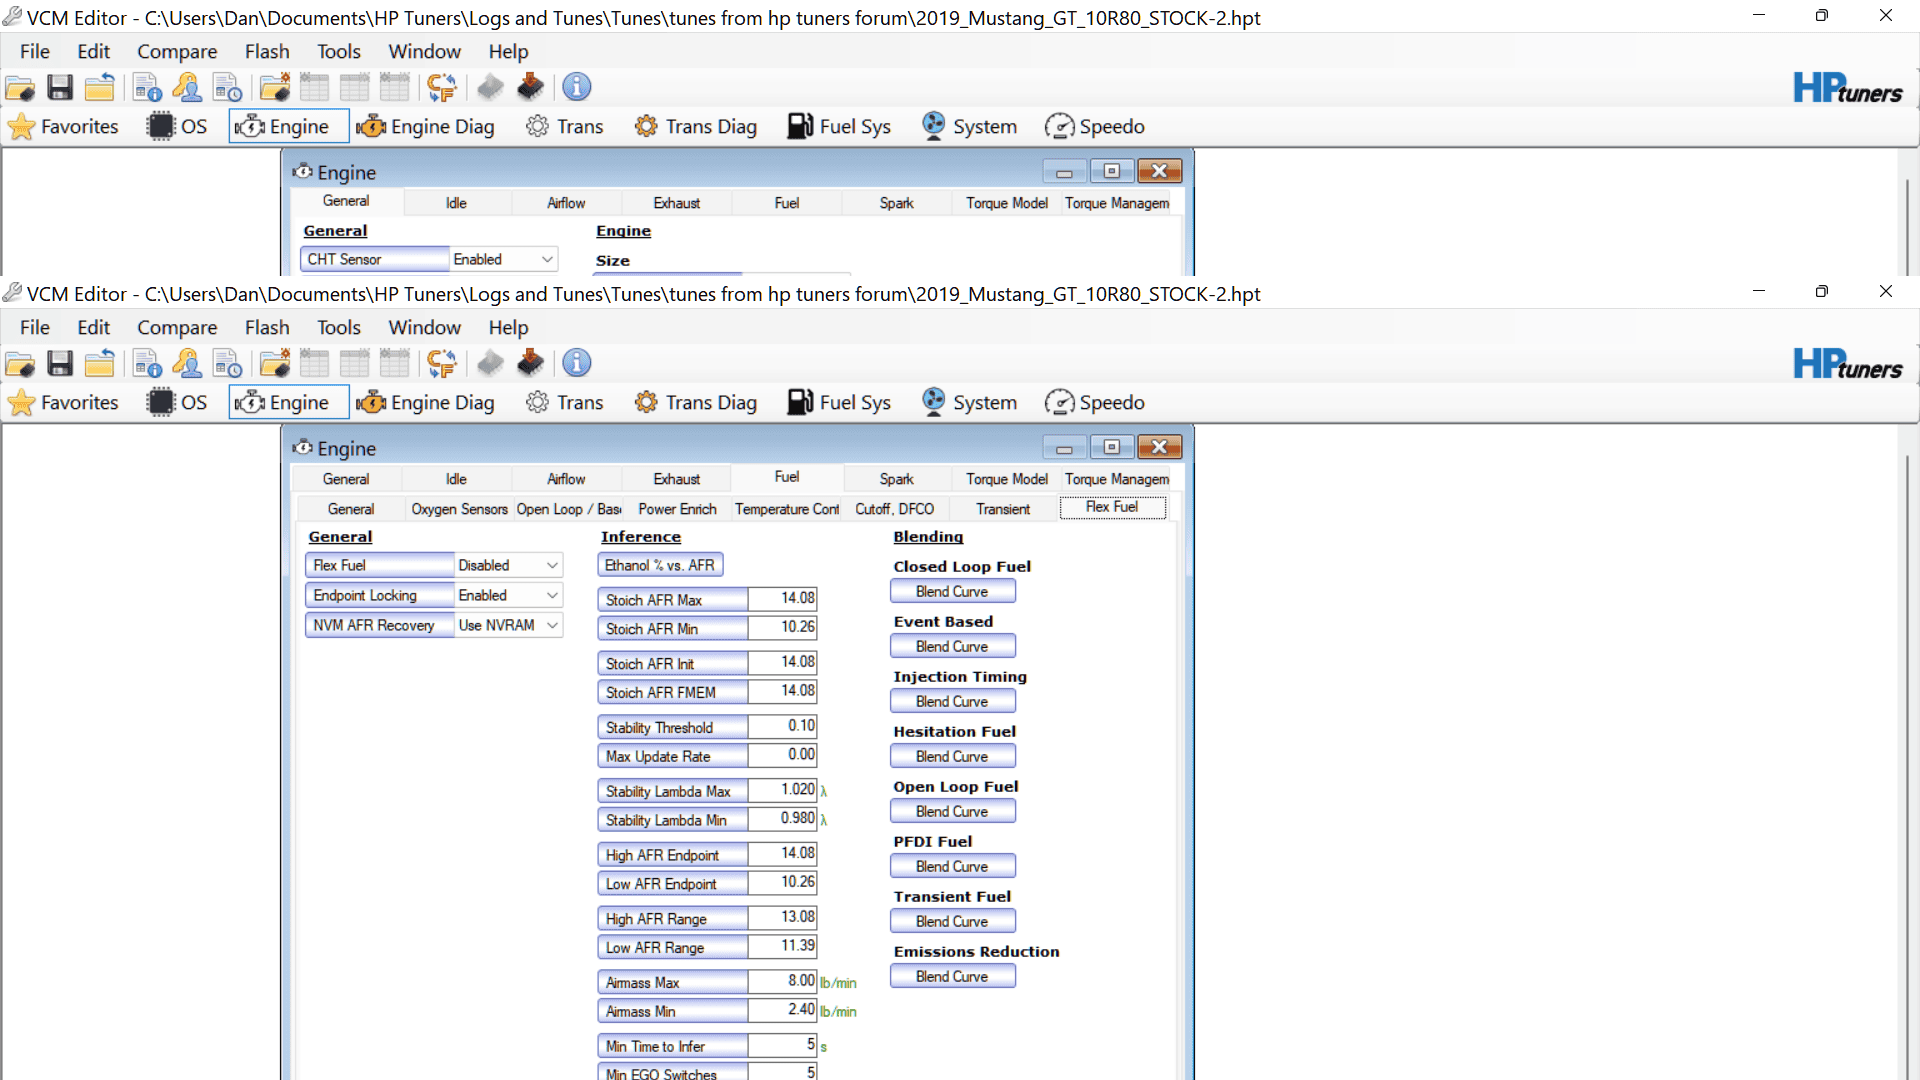The width and height of the screenshot is (1920, 1080).
Task: Open the Ethanol % vs. AFR table button
Action: (660, 566)
